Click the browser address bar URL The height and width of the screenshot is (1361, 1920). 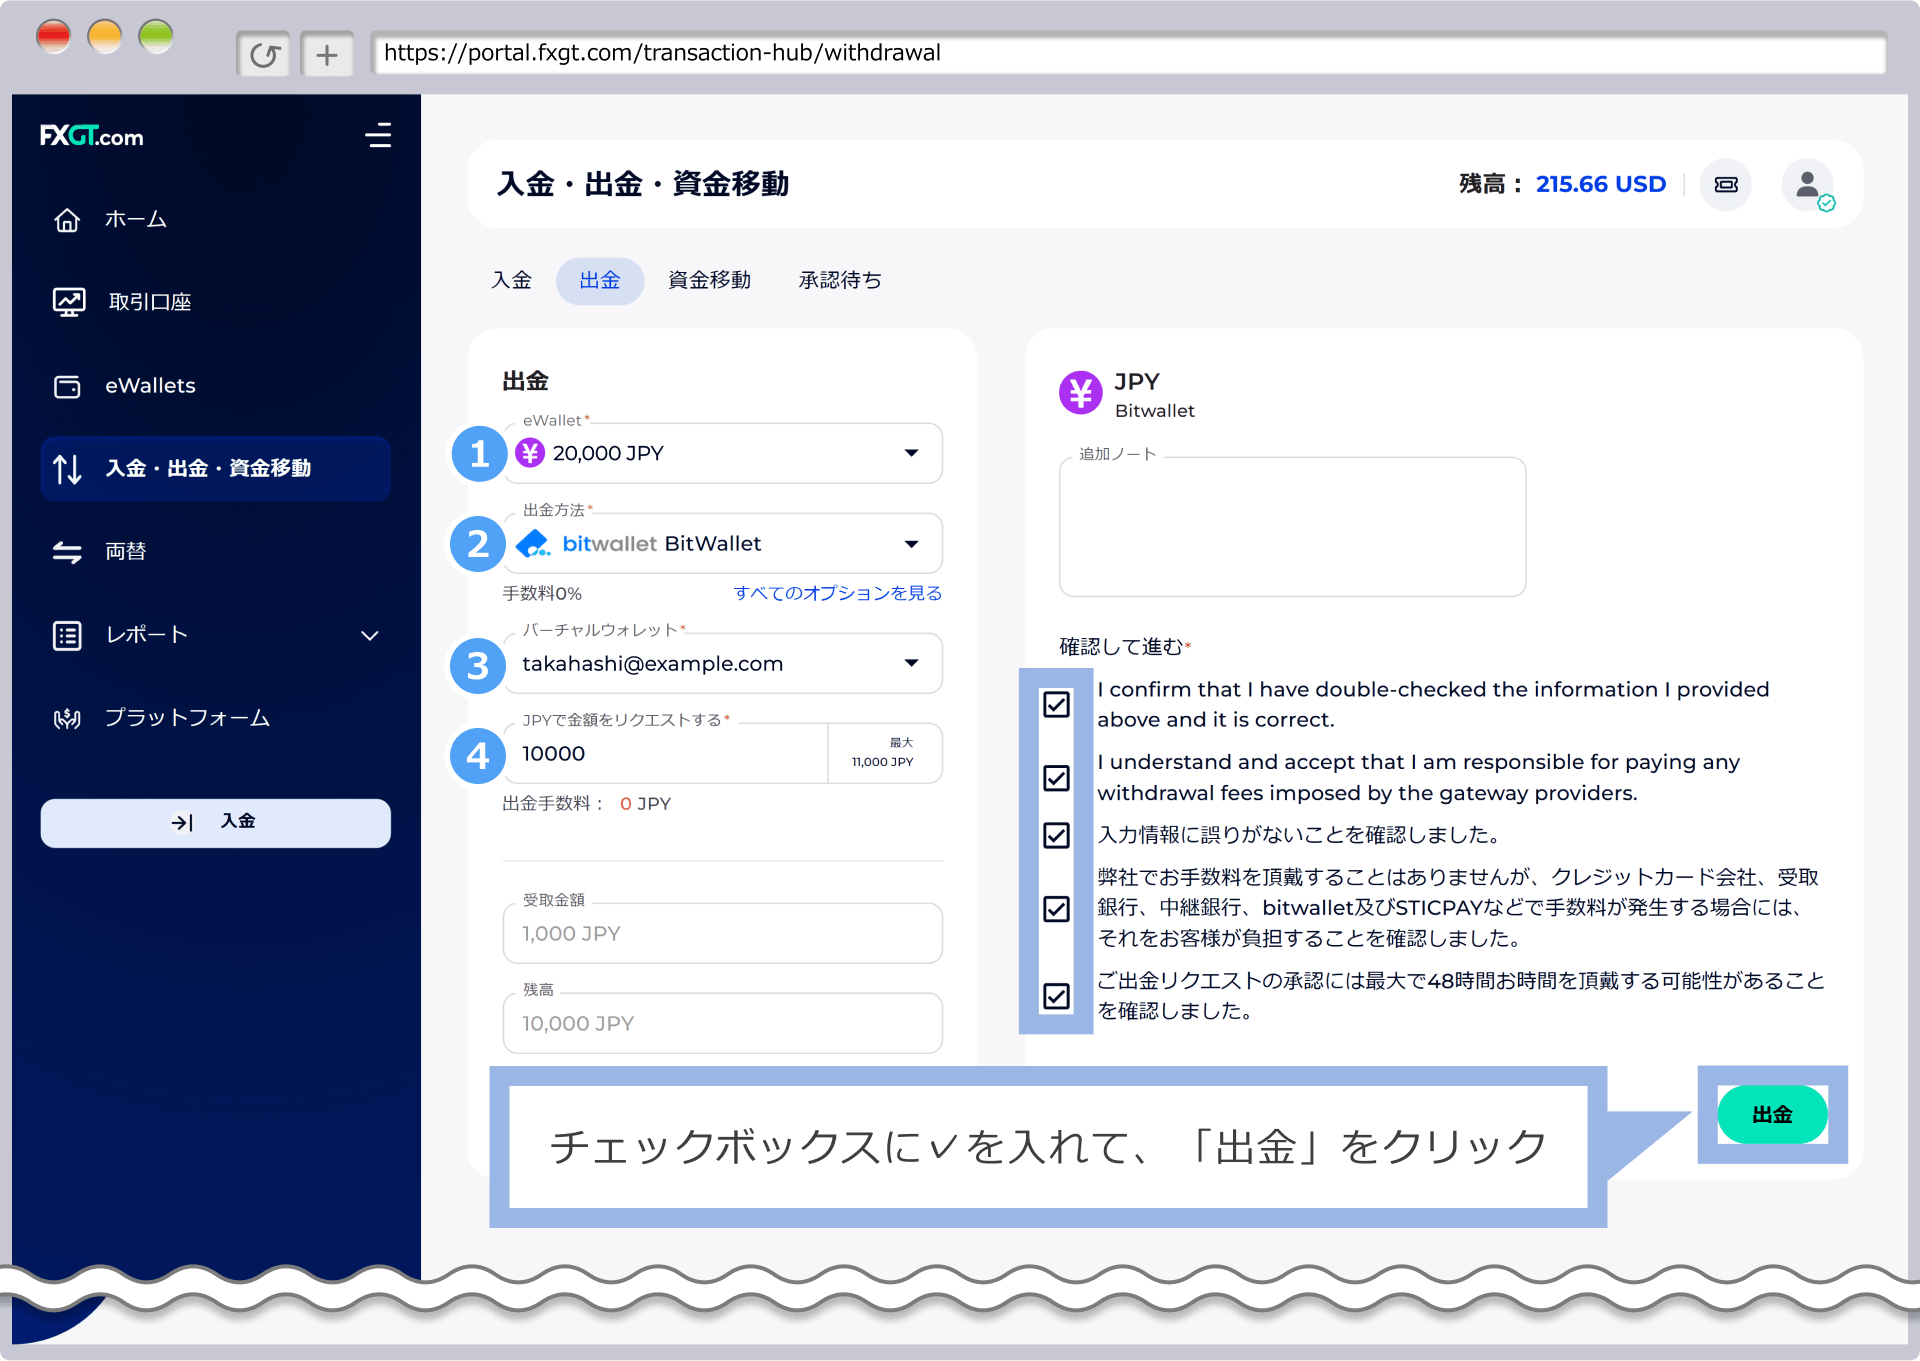click(x=1128, y=53)
